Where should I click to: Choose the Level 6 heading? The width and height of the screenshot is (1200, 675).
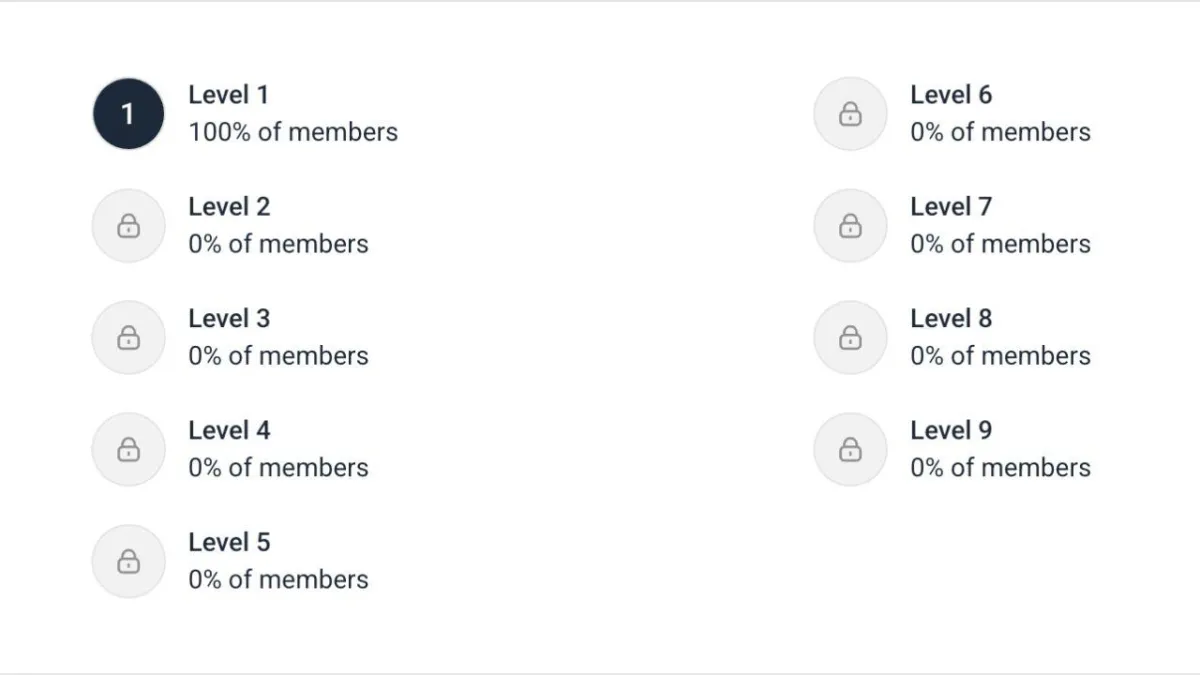[x=951, y=95]
